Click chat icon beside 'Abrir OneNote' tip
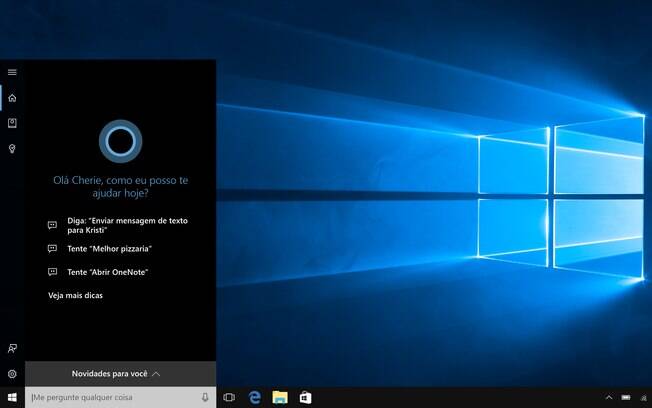The height and width of the screenshot is (408, 652). tap(52, 272)
